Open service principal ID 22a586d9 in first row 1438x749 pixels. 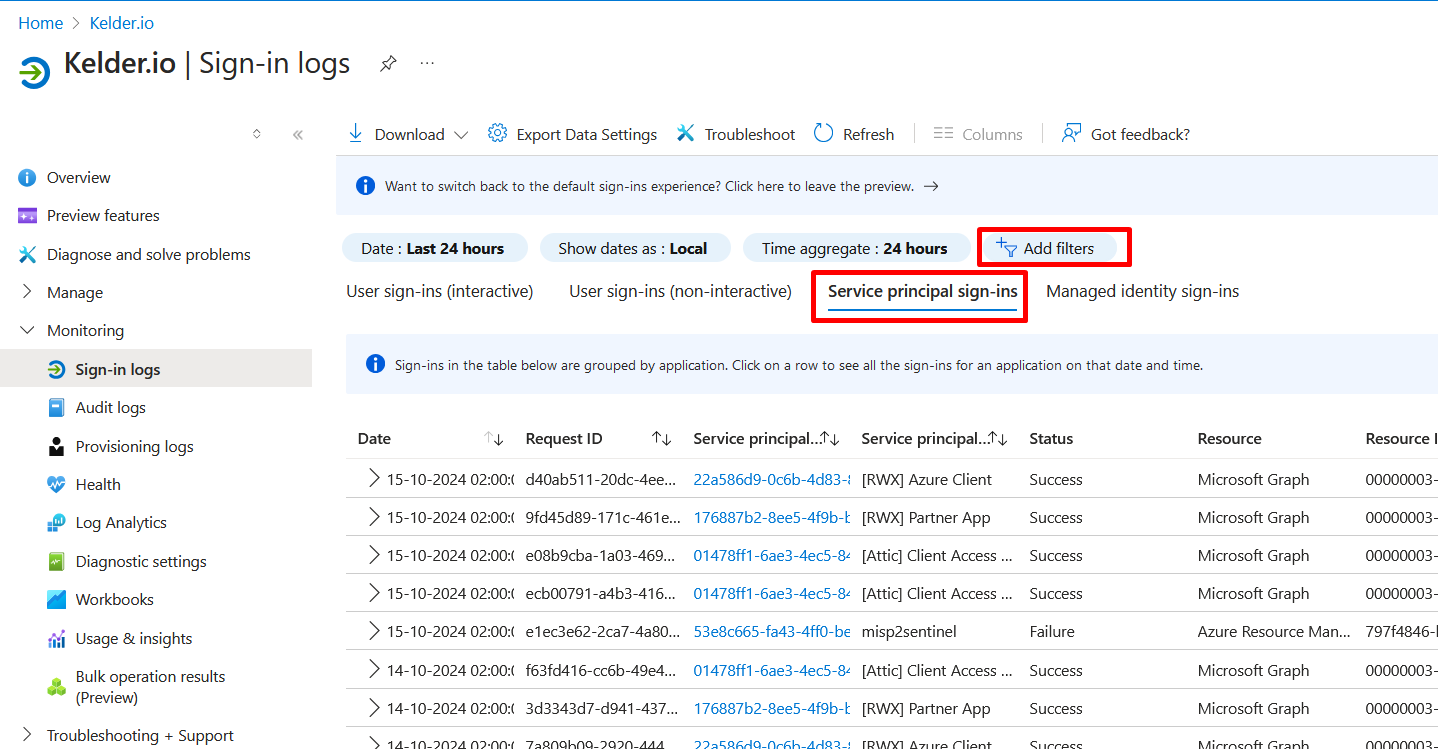pyautogui.click(x=772, y=479)
